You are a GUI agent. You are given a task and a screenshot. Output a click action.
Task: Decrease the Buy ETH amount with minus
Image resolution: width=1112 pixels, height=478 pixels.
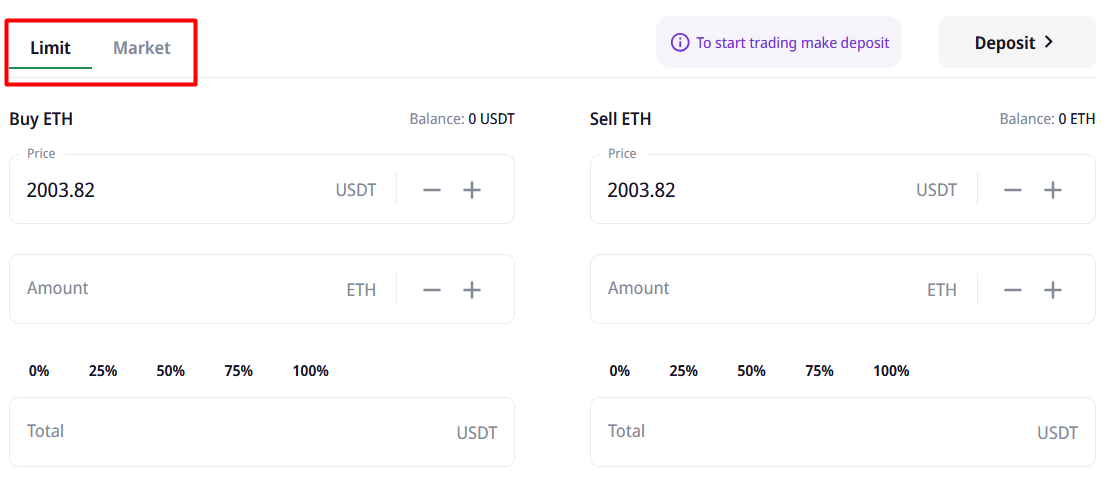click(x=432, y=290)
